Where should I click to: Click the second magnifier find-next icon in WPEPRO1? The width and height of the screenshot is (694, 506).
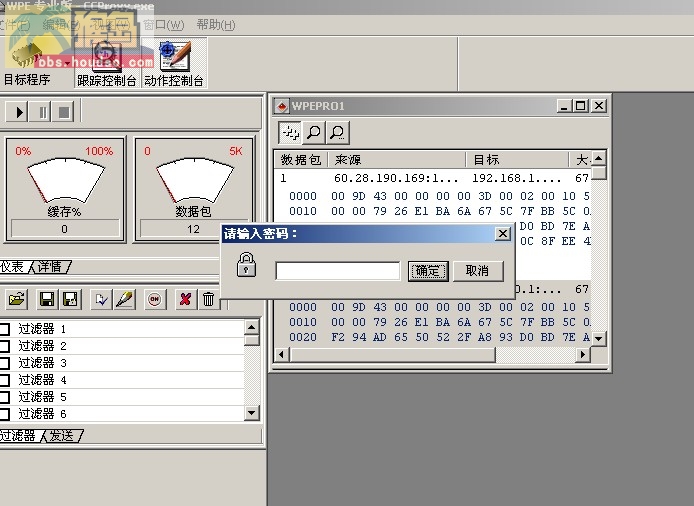(x=337, y=132)
